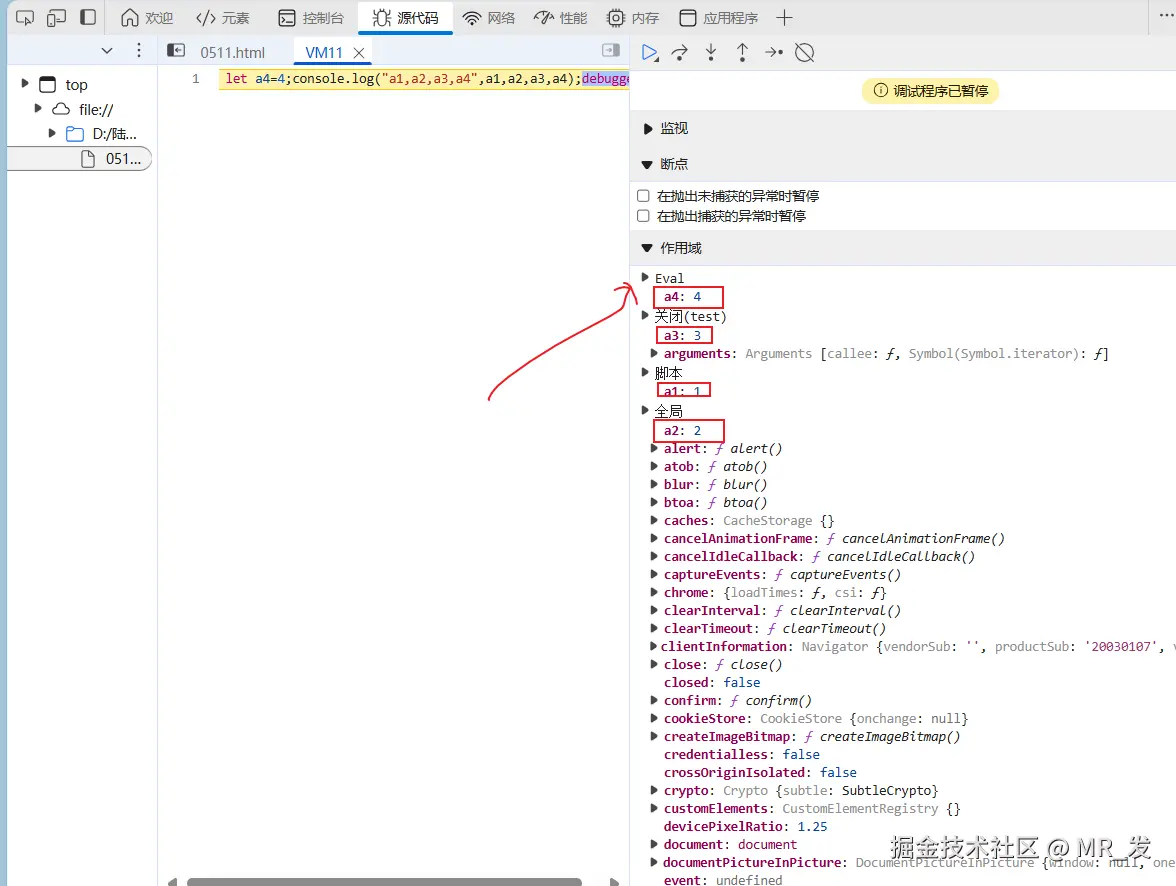Expand the crypto entry
The height and width of the screenshot is (886, 1176).
[654, 791]
